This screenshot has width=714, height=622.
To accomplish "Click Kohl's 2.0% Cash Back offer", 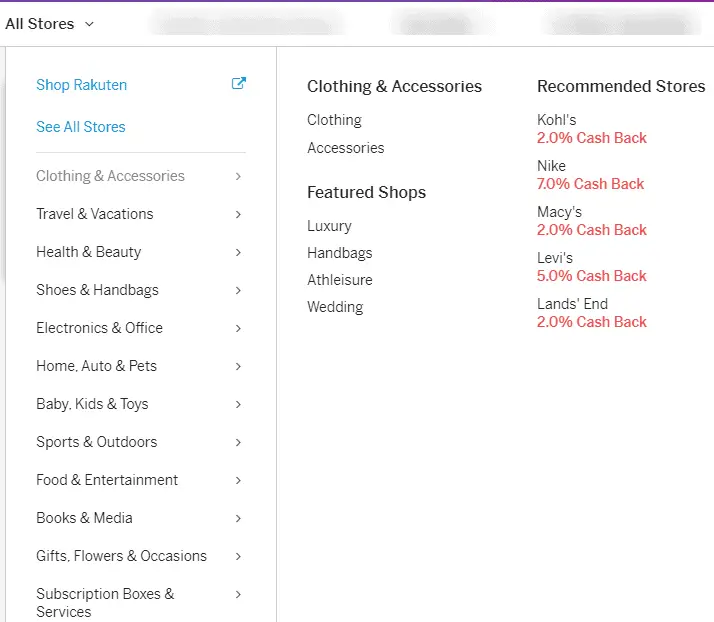I will 592,138.
